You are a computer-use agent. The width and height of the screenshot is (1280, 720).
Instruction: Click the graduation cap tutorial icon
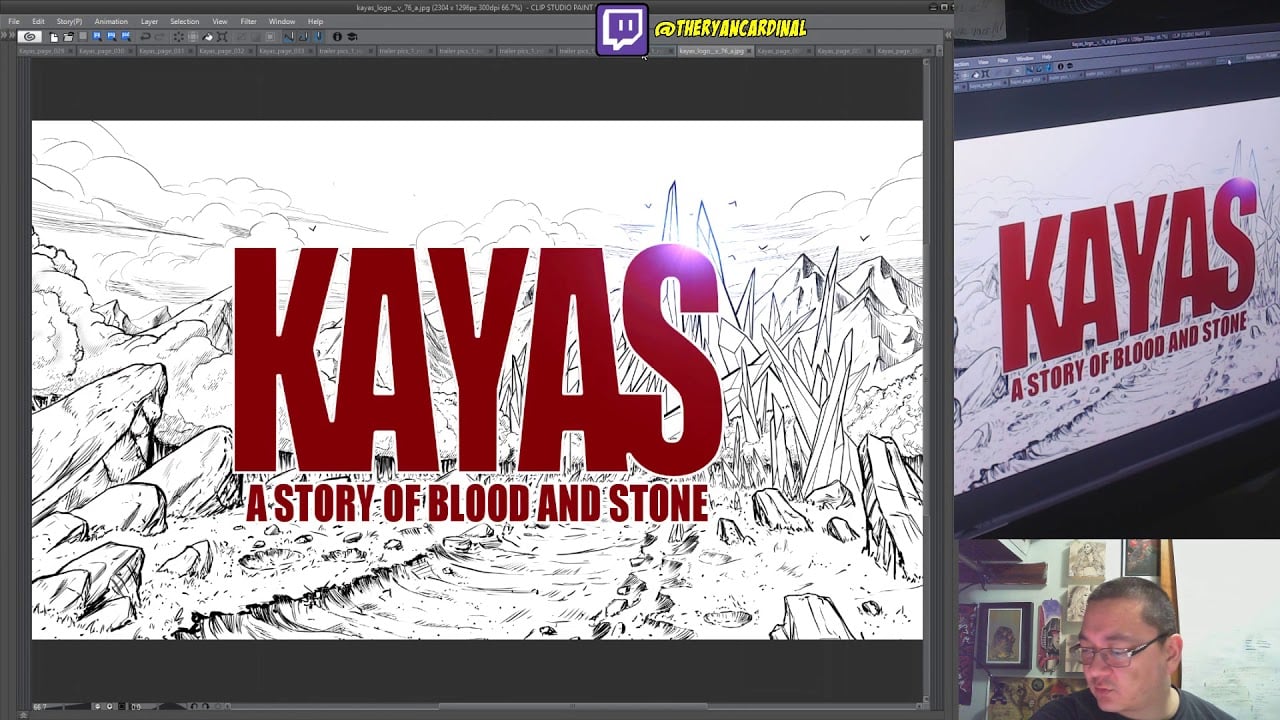pyautogui.click(x=352, y=37)
